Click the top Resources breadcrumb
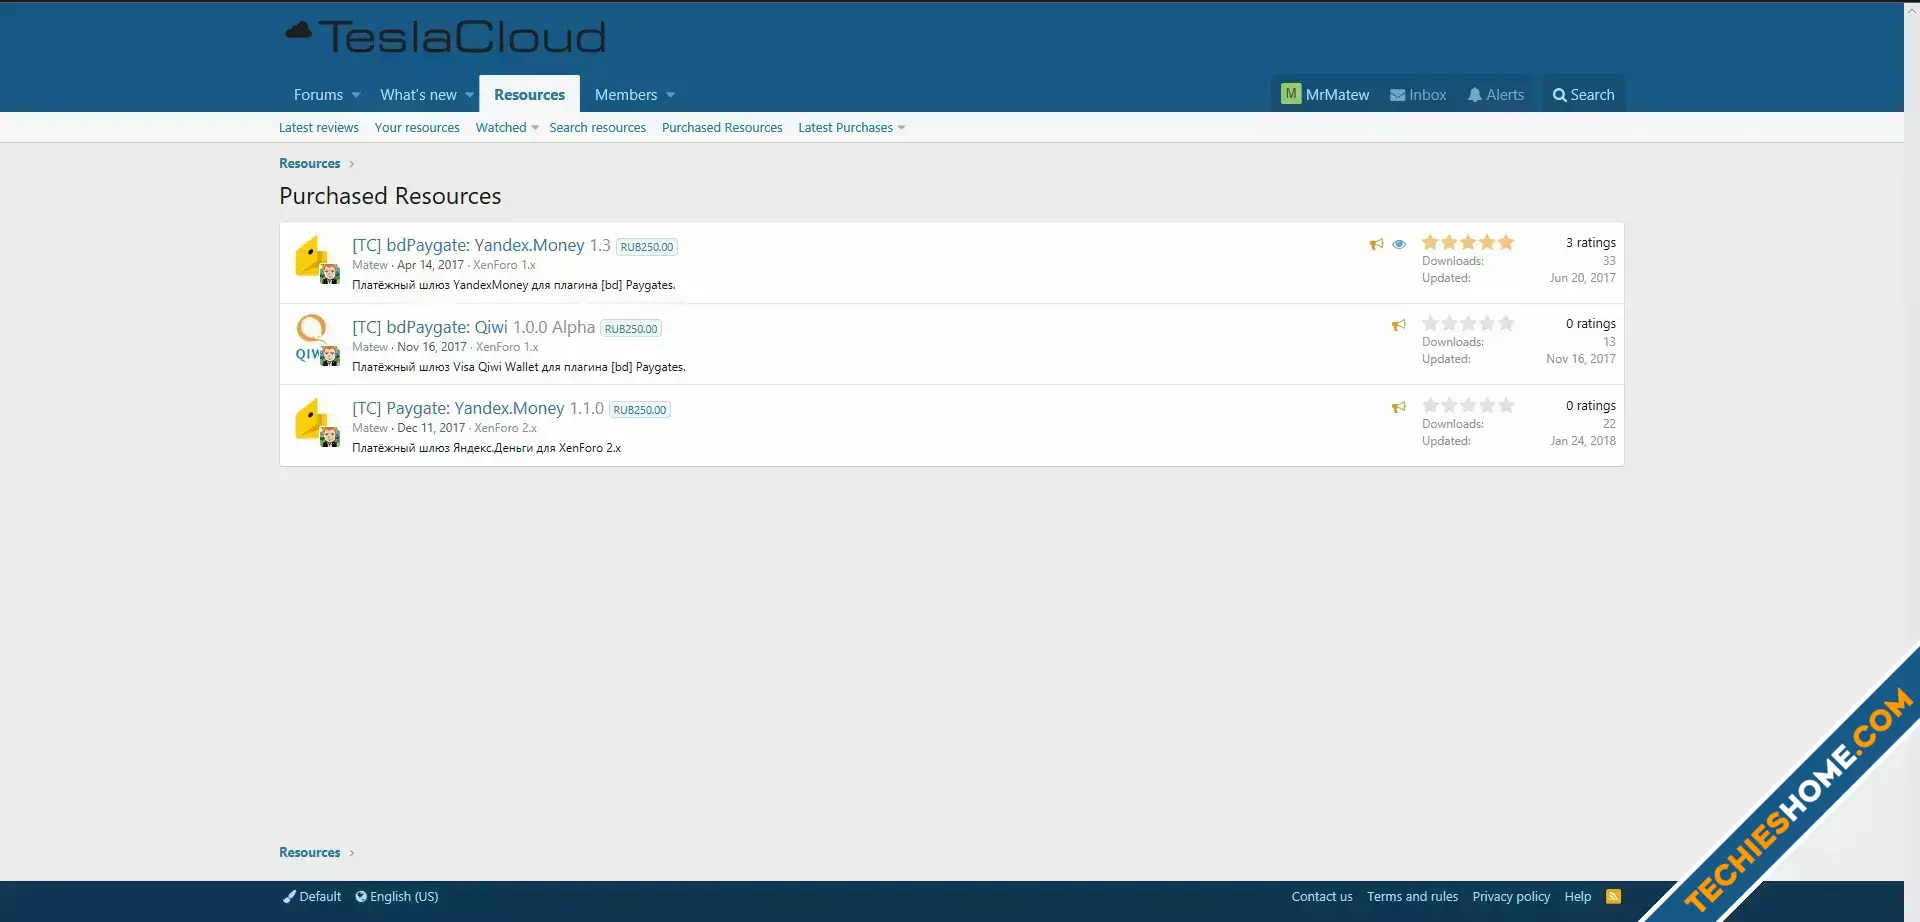The image size is (1920, 922). coord(310,164)
